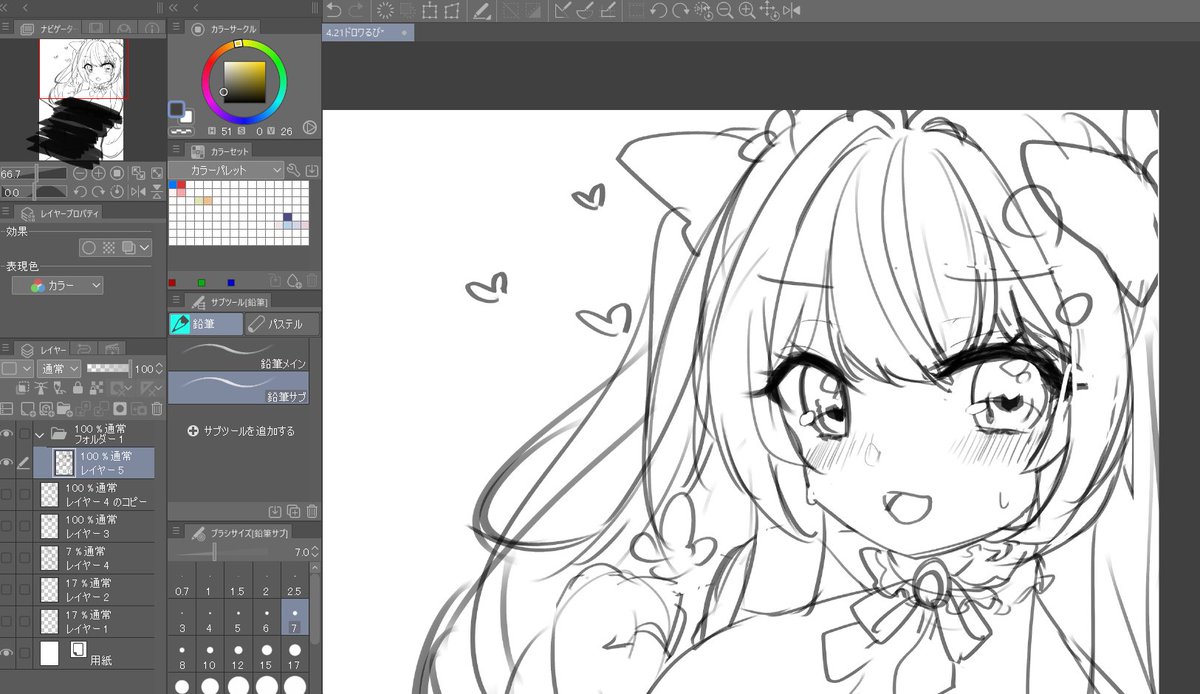Click the Free transform icon
The height and width of the screenshot is (694, 1200).
[x=452, y=10]
